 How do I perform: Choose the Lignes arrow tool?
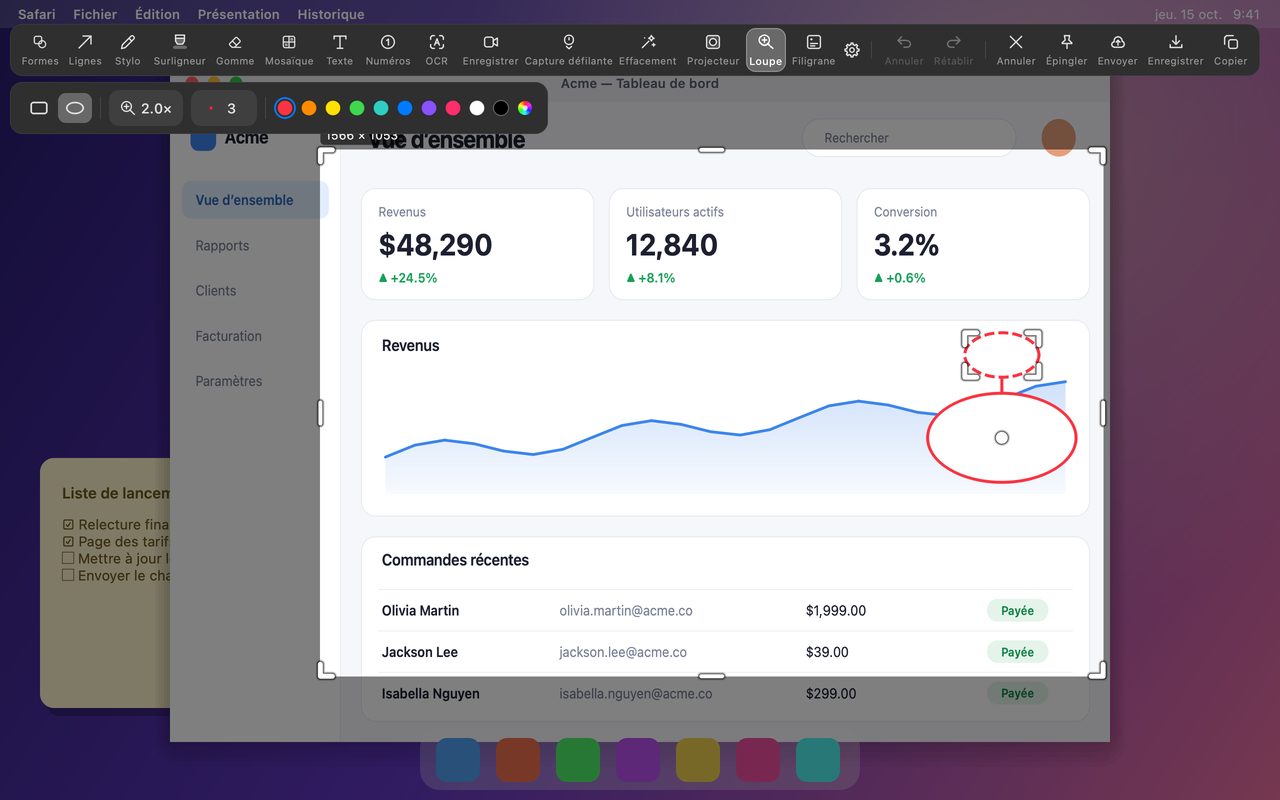[85, 50]
